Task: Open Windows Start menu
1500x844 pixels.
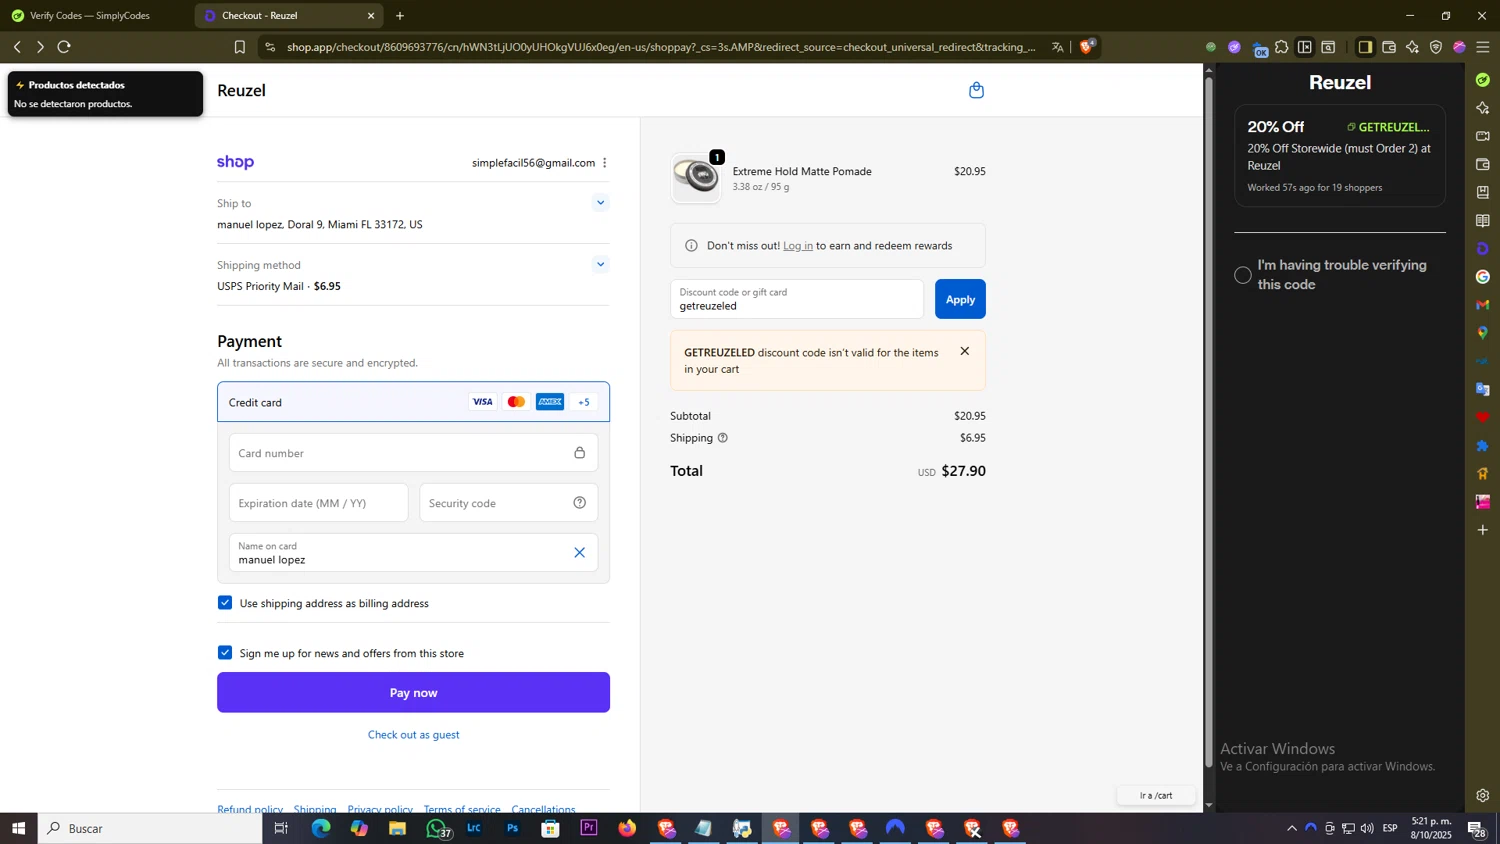Action: [x=18, y=828]
